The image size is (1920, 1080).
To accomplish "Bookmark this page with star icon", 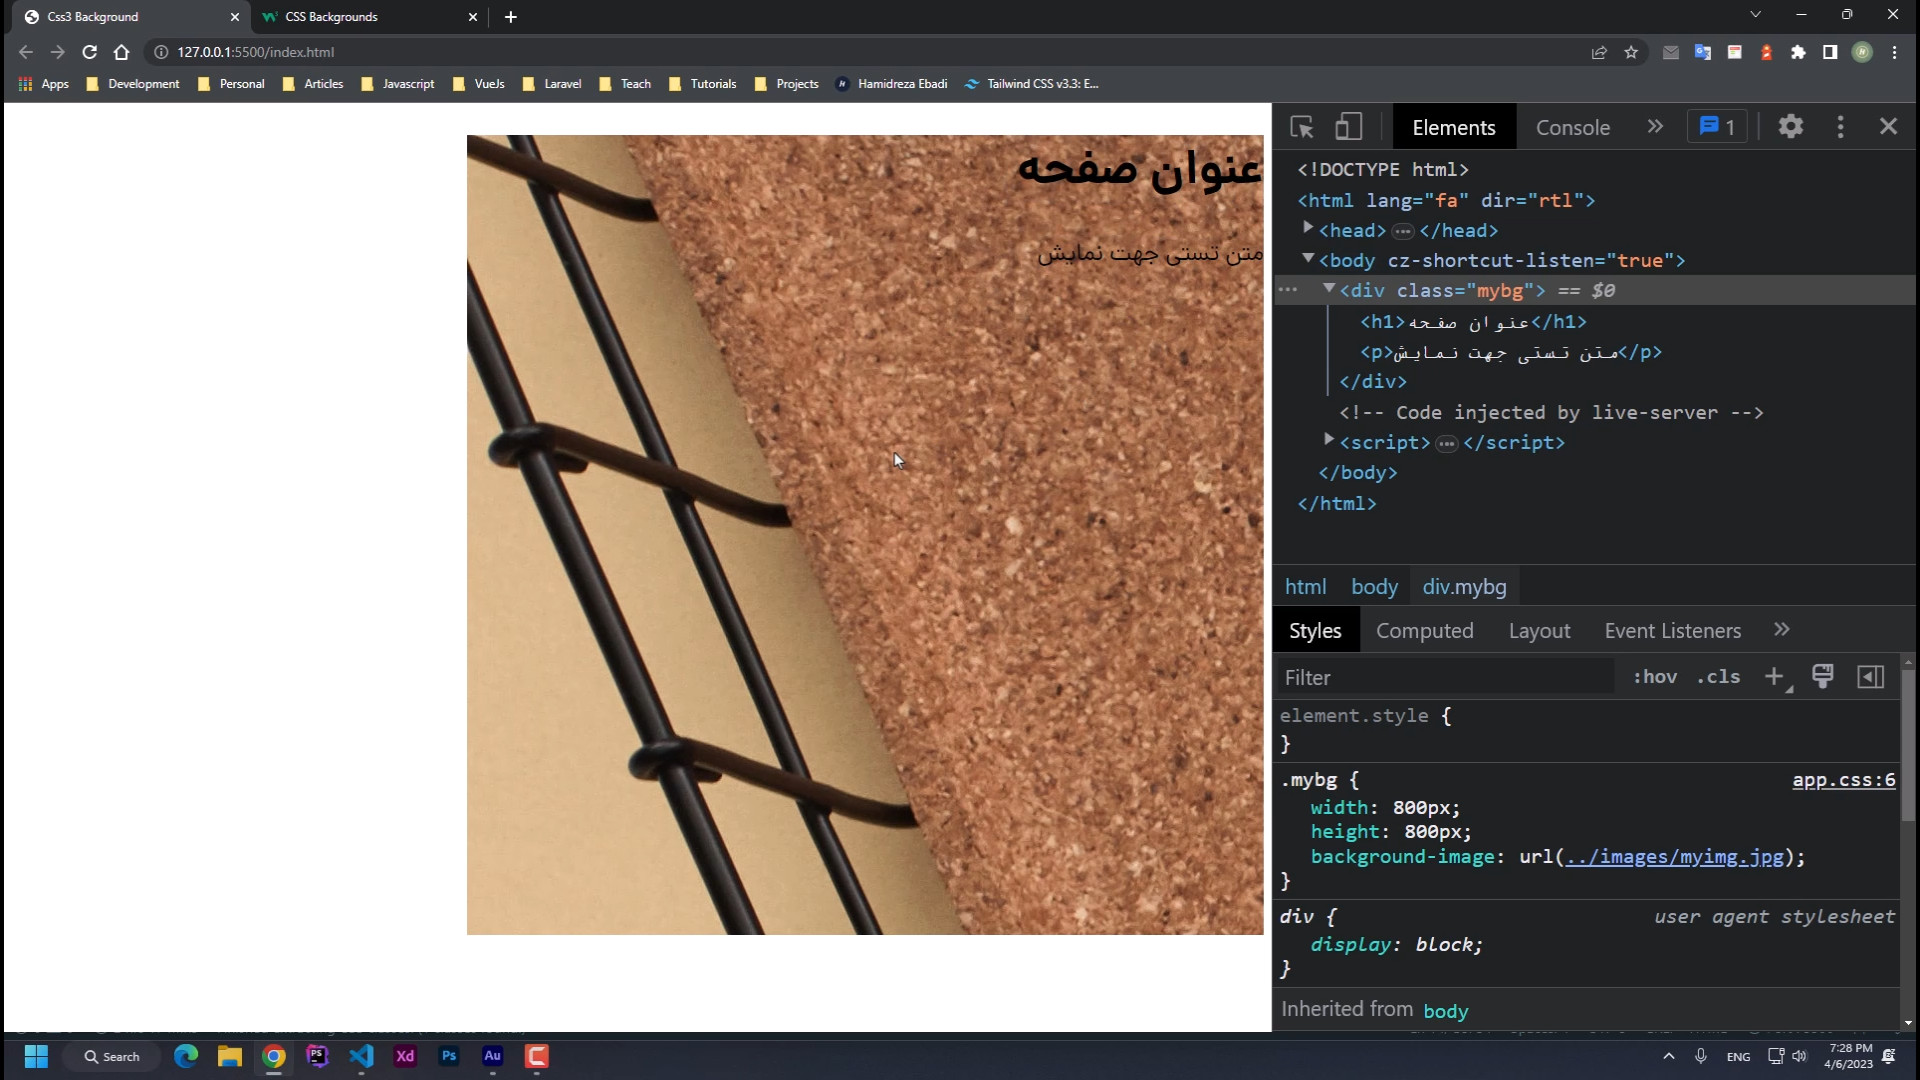I will 1631,52.
